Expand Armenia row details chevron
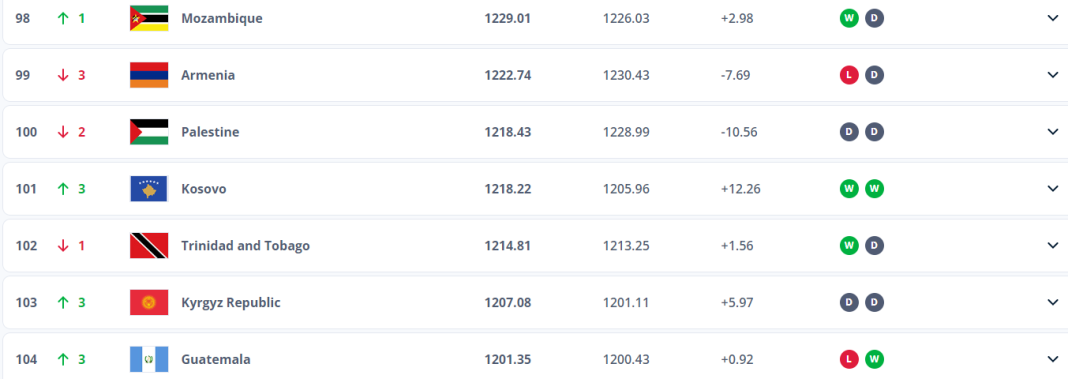 pyautogui.click(x=1052, y=75)
